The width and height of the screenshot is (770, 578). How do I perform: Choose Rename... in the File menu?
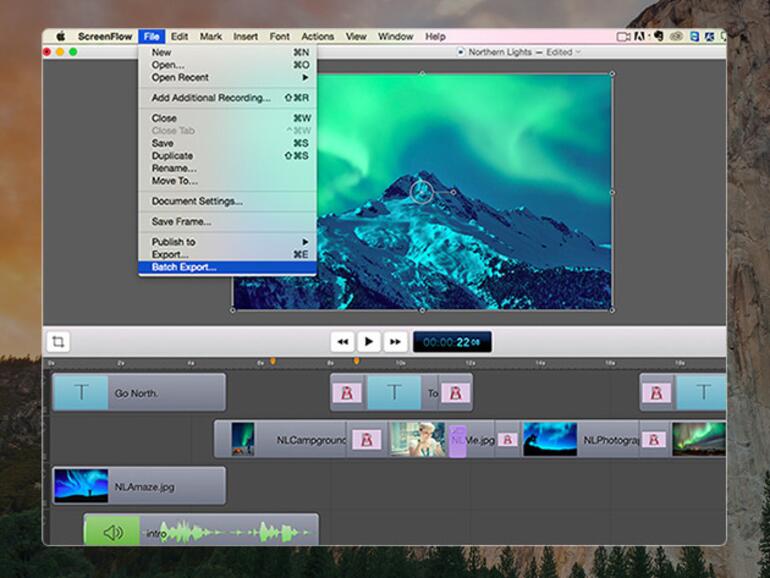(x=227, y=168)
